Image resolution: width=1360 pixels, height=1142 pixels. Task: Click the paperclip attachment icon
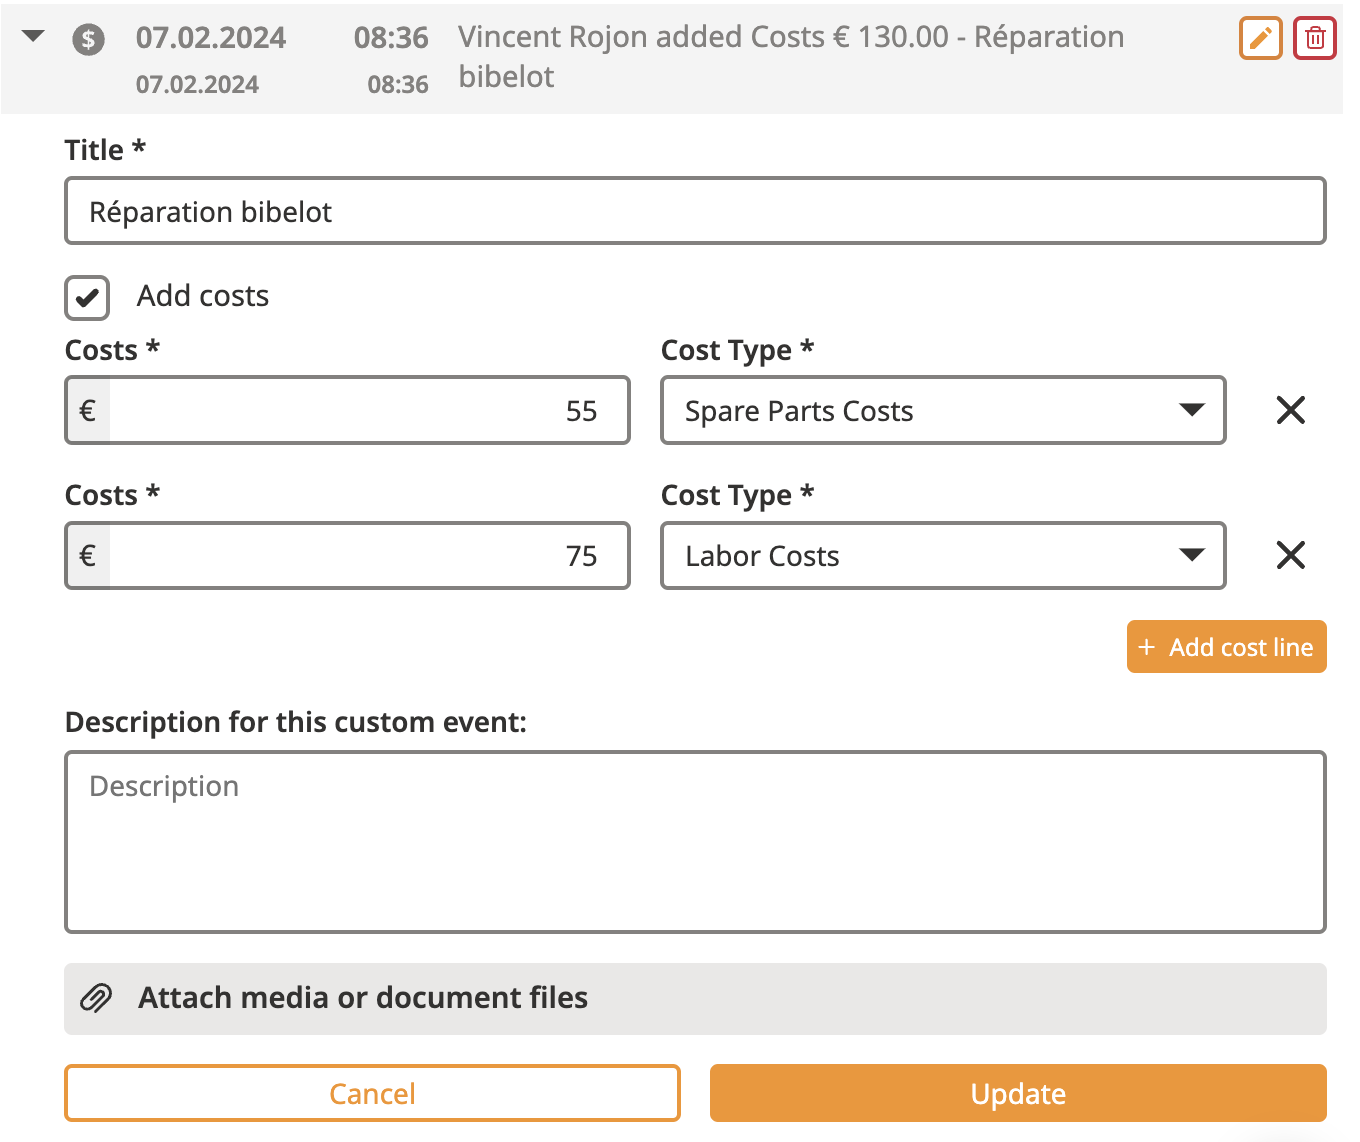pyautogui.click(x=96, y=998)
